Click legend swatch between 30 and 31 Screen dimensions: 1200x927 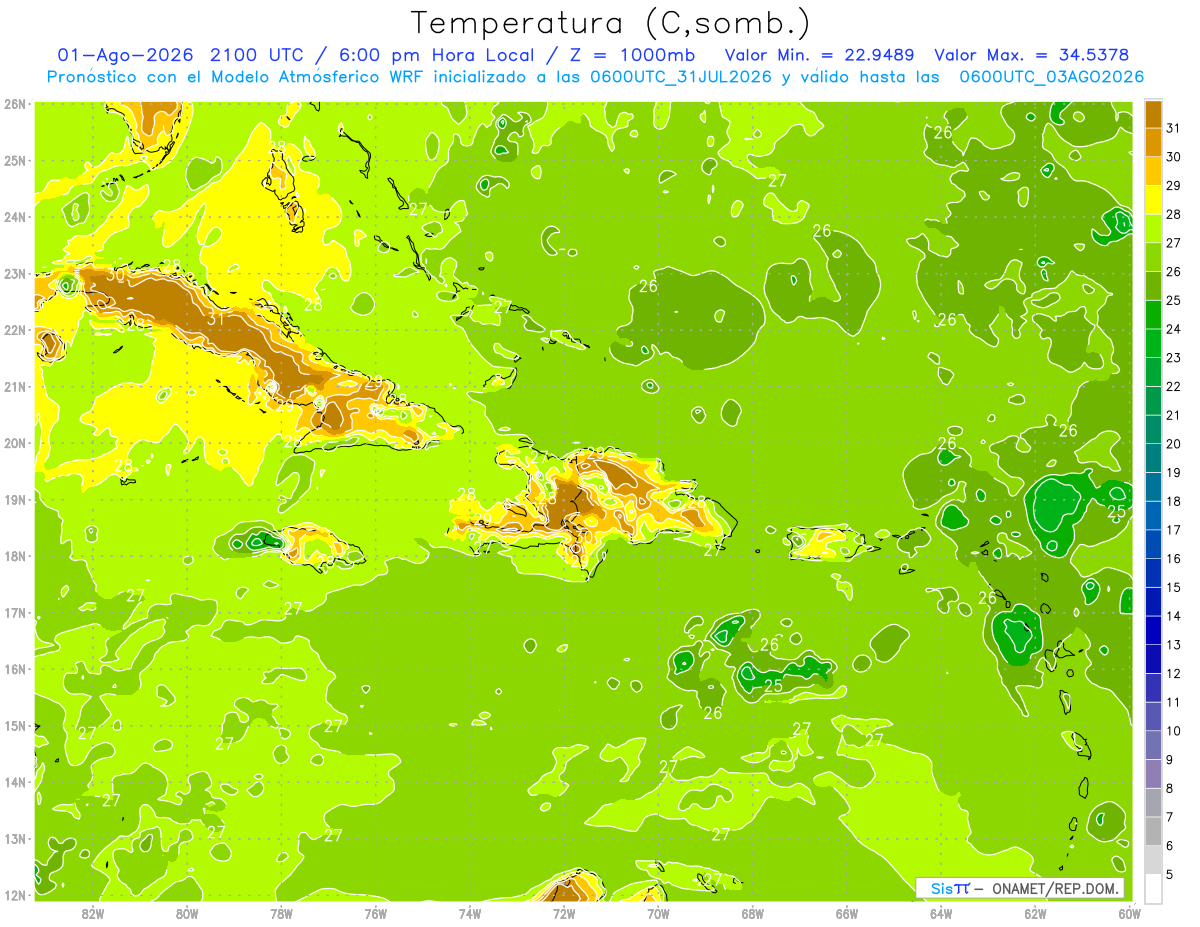1153,142
